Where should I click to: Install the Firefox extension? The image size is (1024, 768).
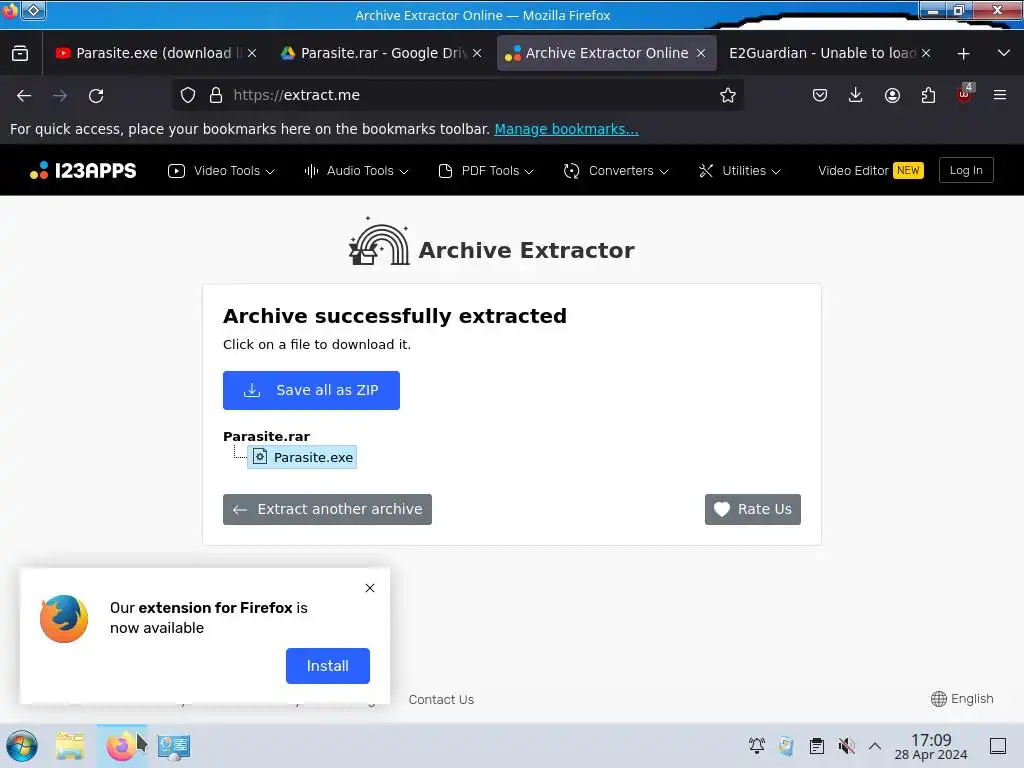tap(328, 665)
